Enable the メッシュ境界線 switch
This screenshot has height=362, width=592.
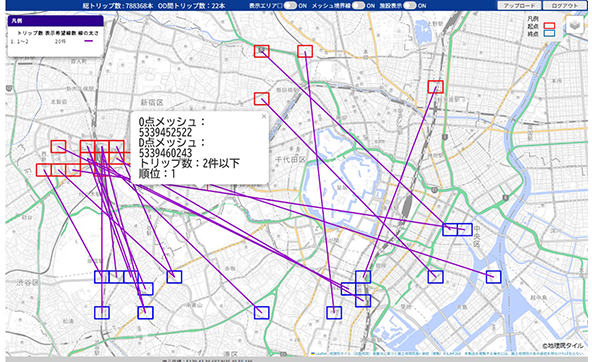[358, 6]
